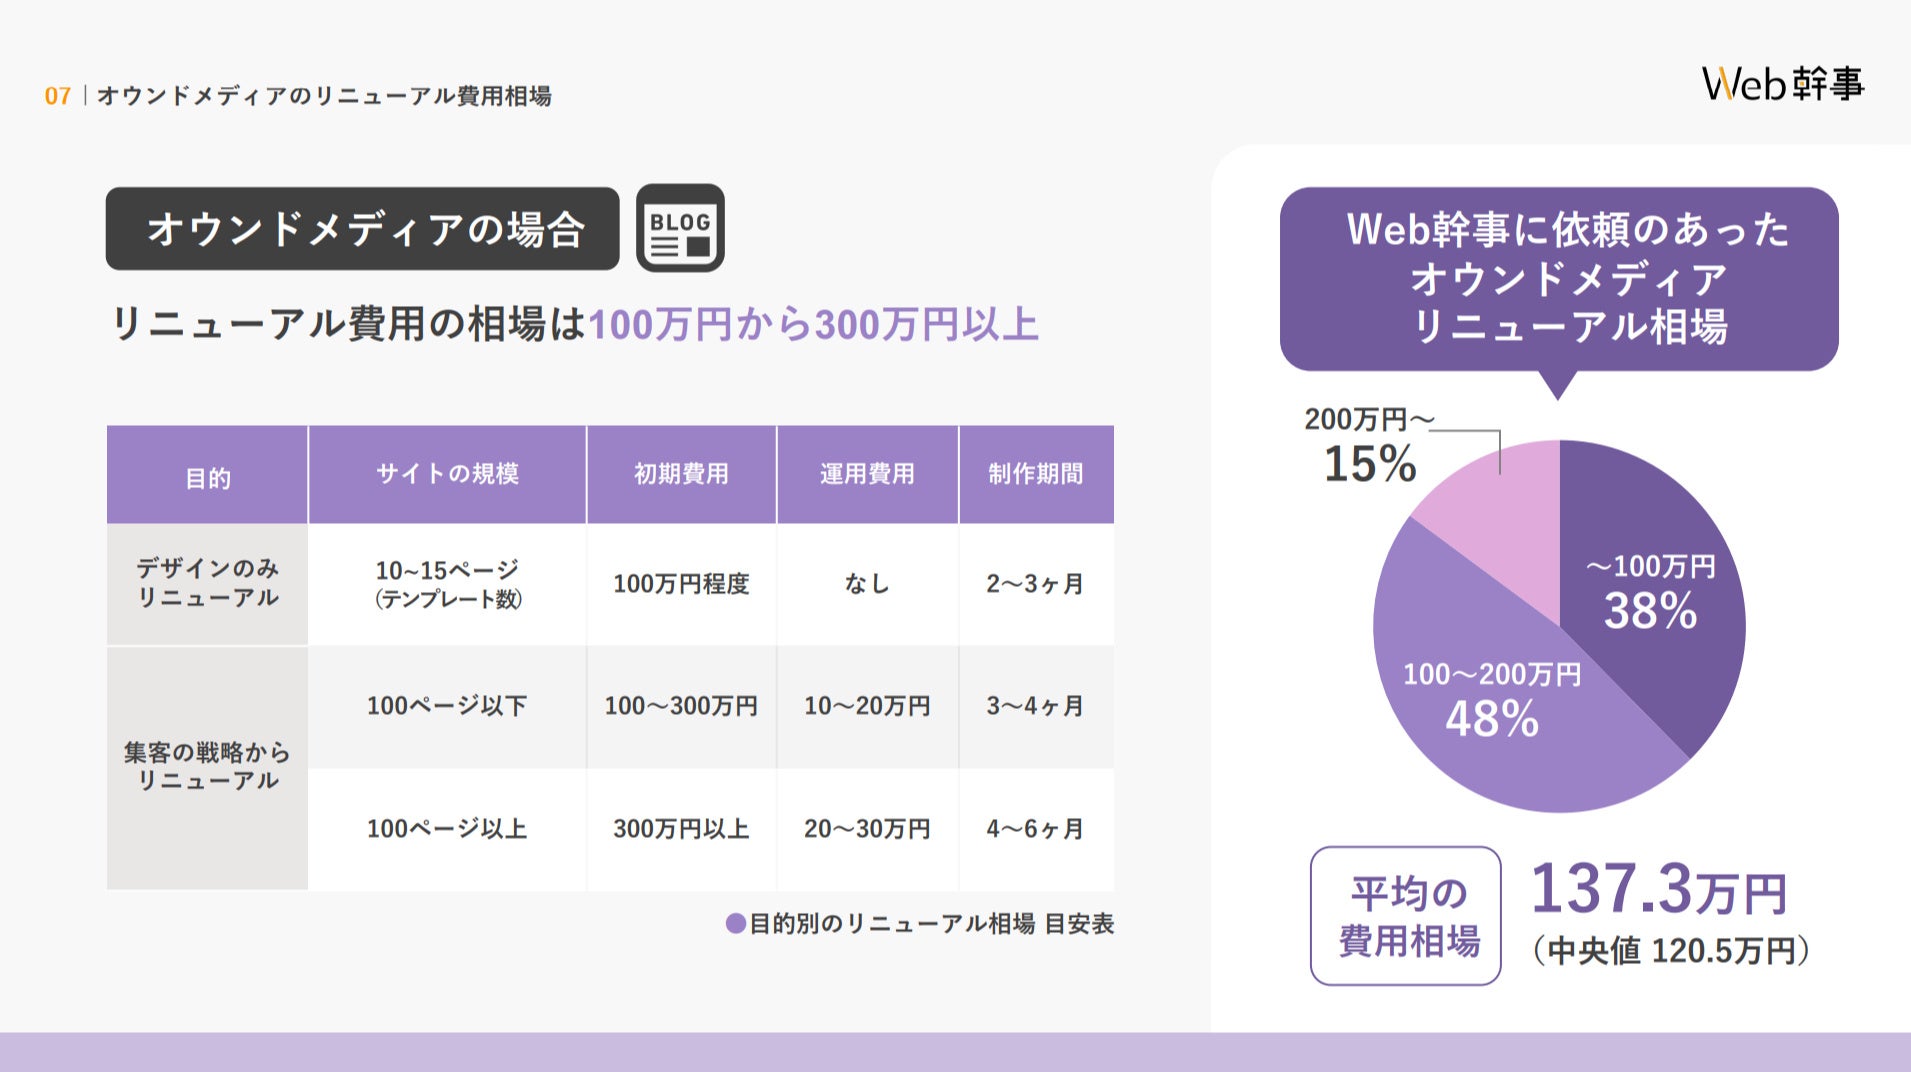Viewport: 1911px width, 1072px height.
Task: Click the purple Web幹事に依頼のあった speech bubble
Action: [1559, 279]
